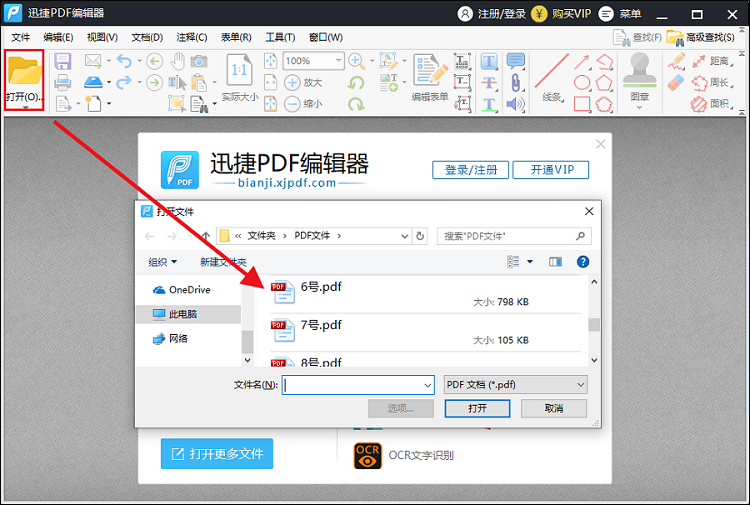The image size is (750, 505).
Task: Select the Distance (距离) measure tool
Action: (712, 61)
